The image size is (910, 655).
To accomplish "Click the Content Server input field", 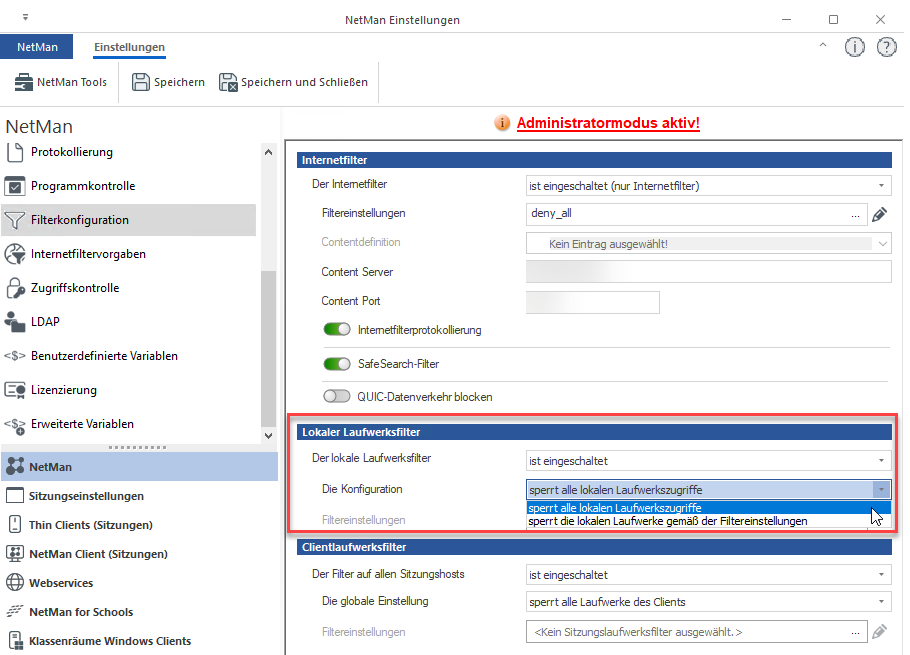I will pos(708,272).
